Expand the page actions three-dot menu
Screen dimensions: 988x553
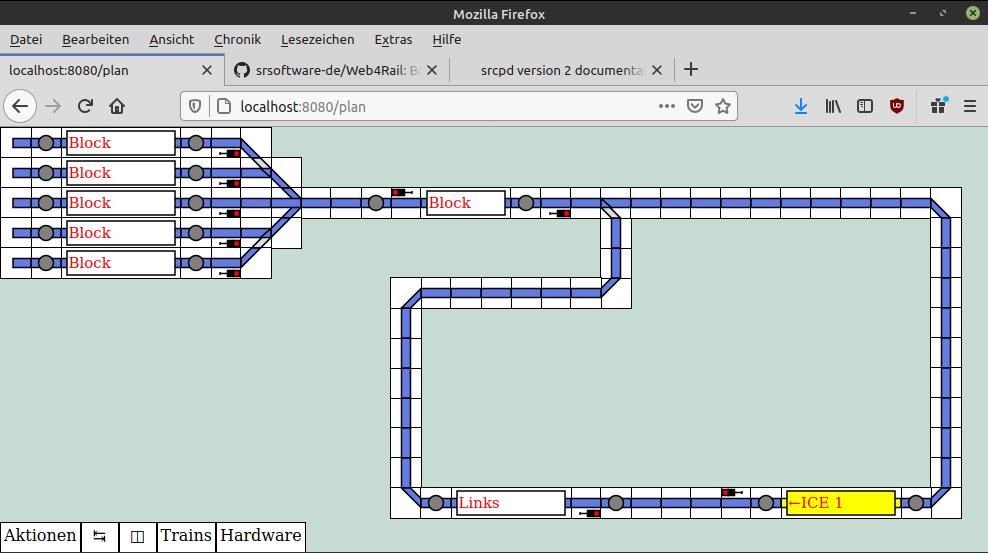click(667, 106)
